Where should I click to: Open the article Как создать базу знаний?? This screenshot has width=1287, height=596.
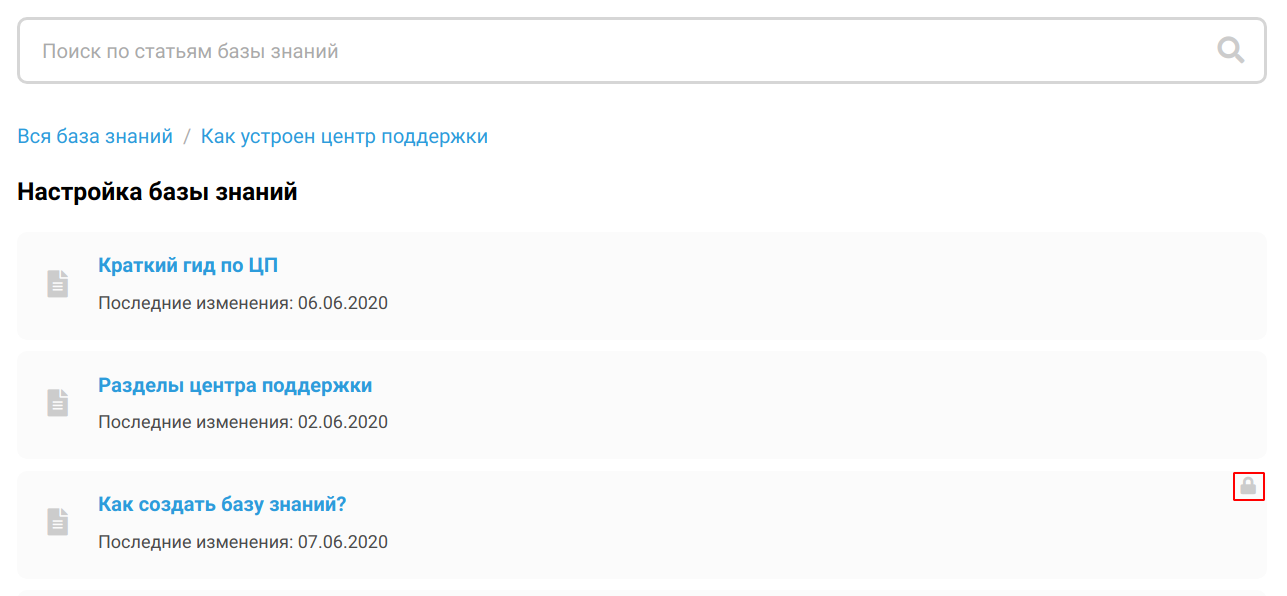[x=222, y=504]
